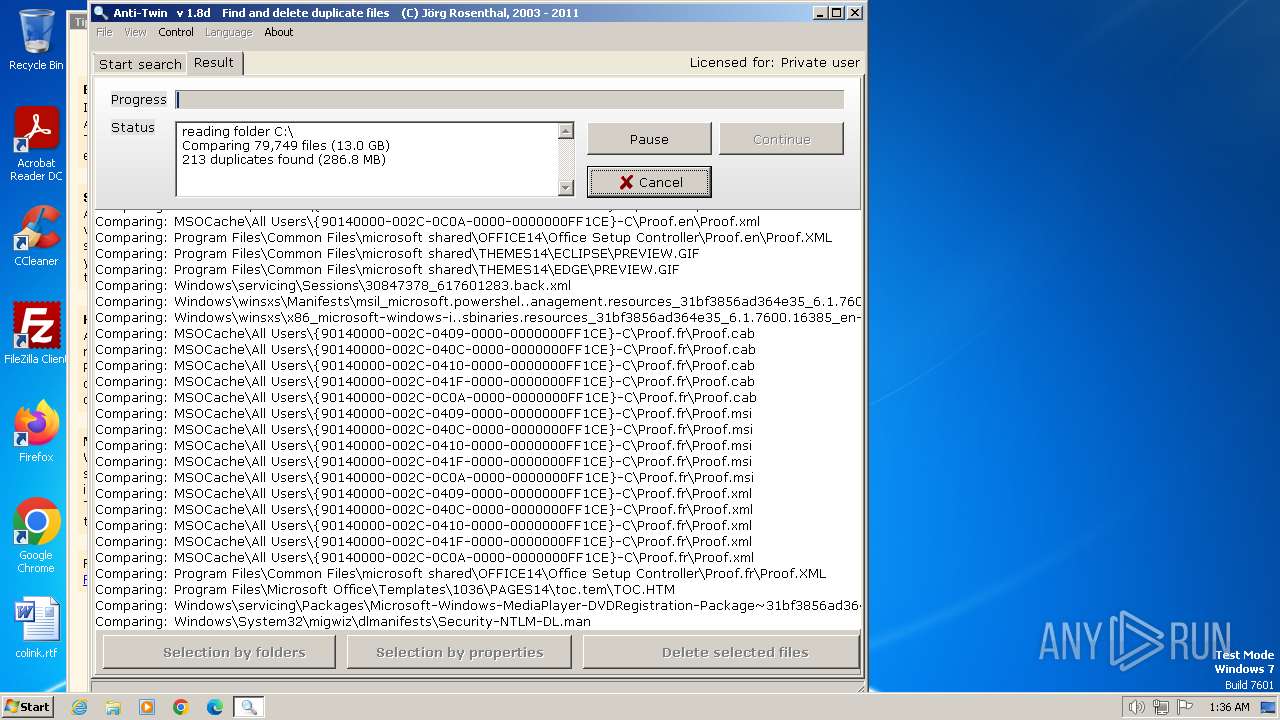Switch to Result tab
Screen dimensions: 1280x720
[x=214, y=62]
